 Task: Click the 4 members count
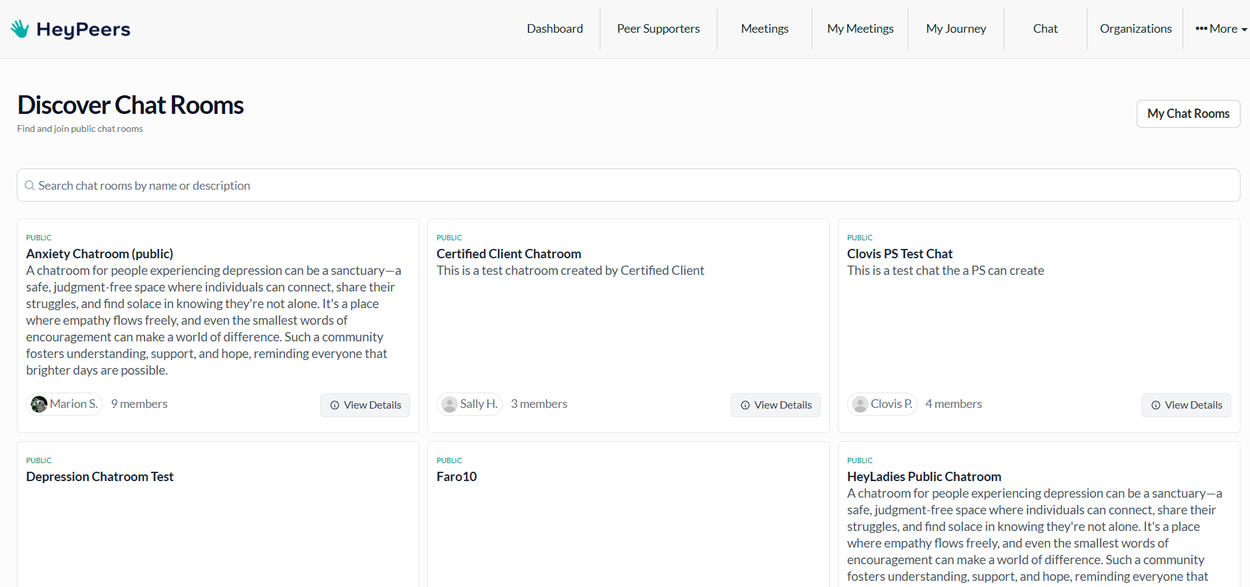point(953,404)
